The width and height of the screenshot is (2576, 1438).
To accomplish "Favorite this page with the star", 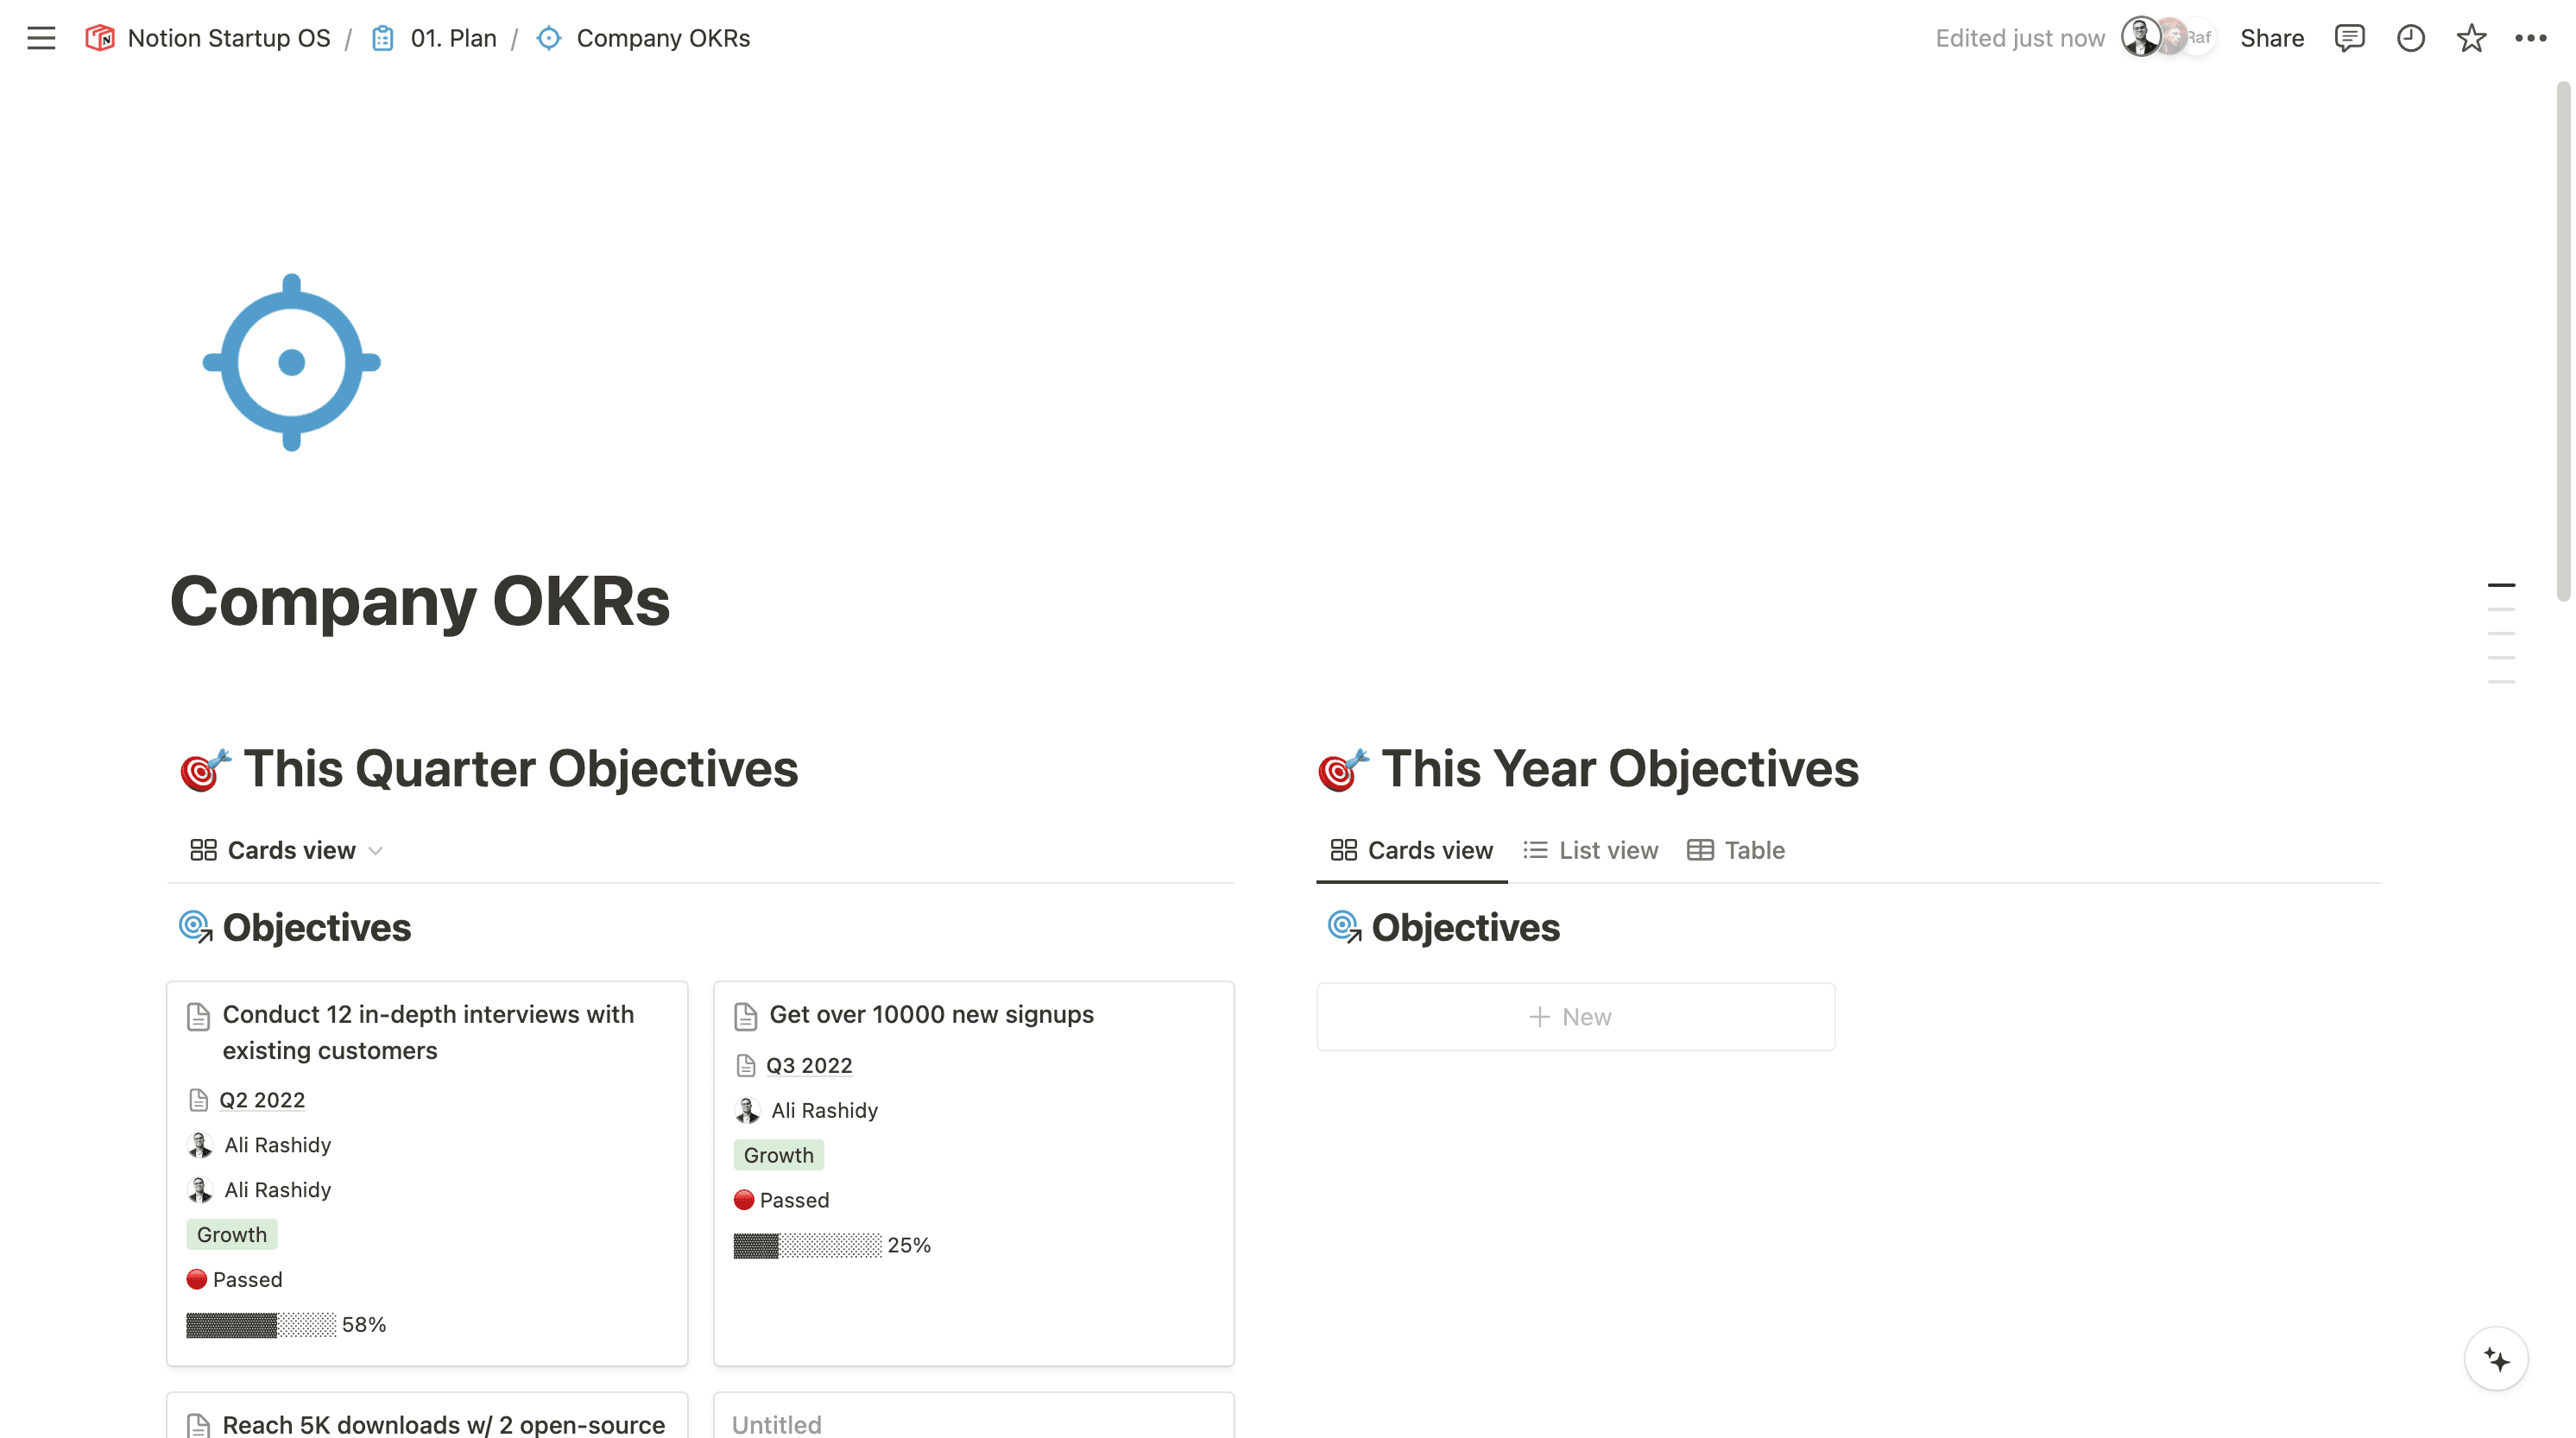I will [x=2471, y=38].
